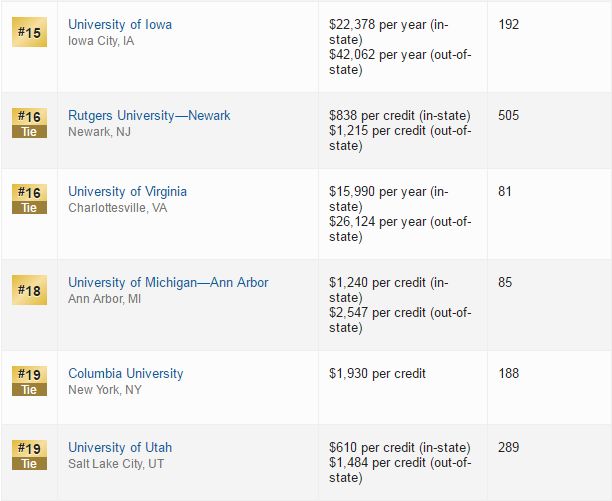Click the enrollment figure 505

pos(509,115)
